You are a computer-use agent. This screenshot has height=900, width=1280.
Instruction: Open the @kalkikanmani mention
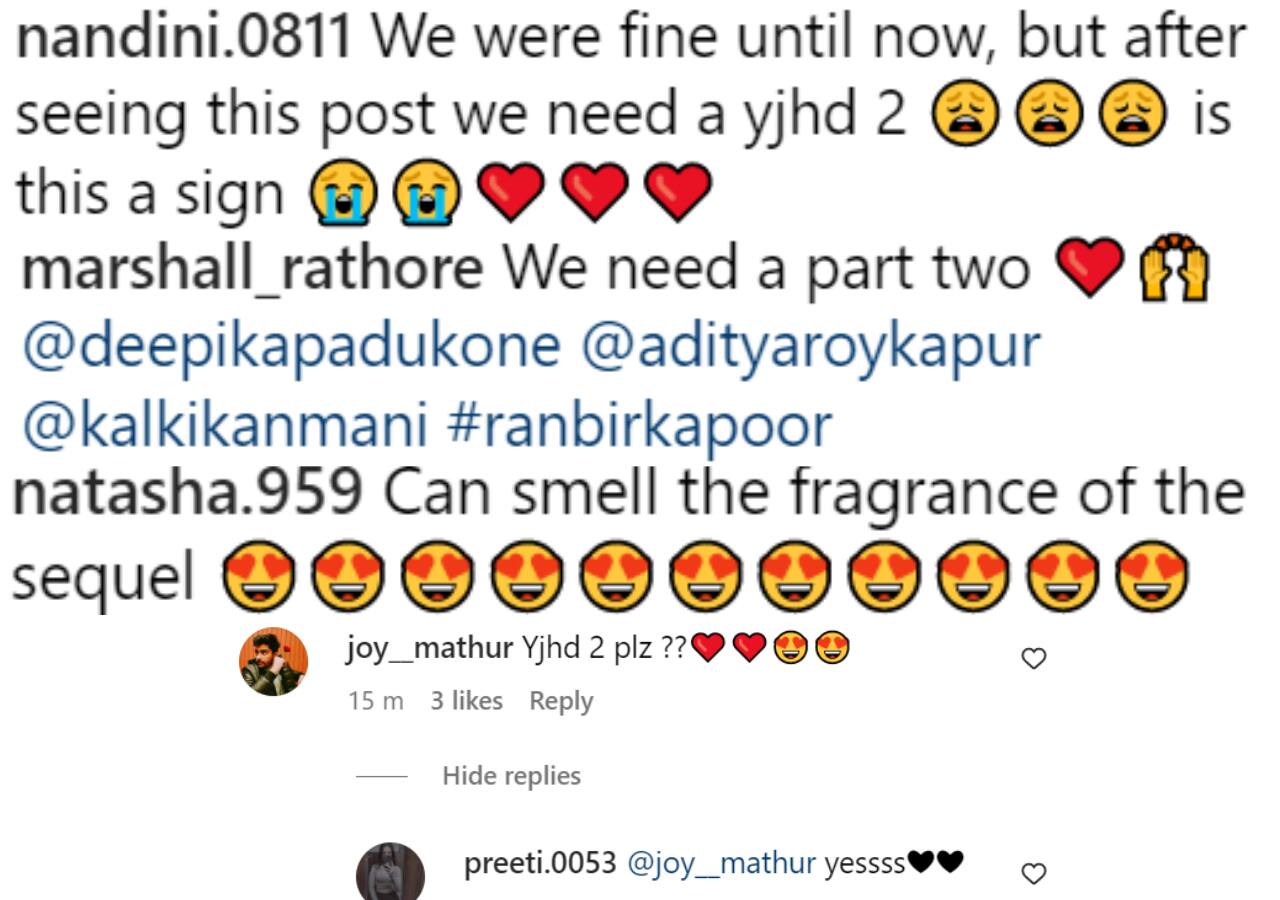[x=223, y=424]
